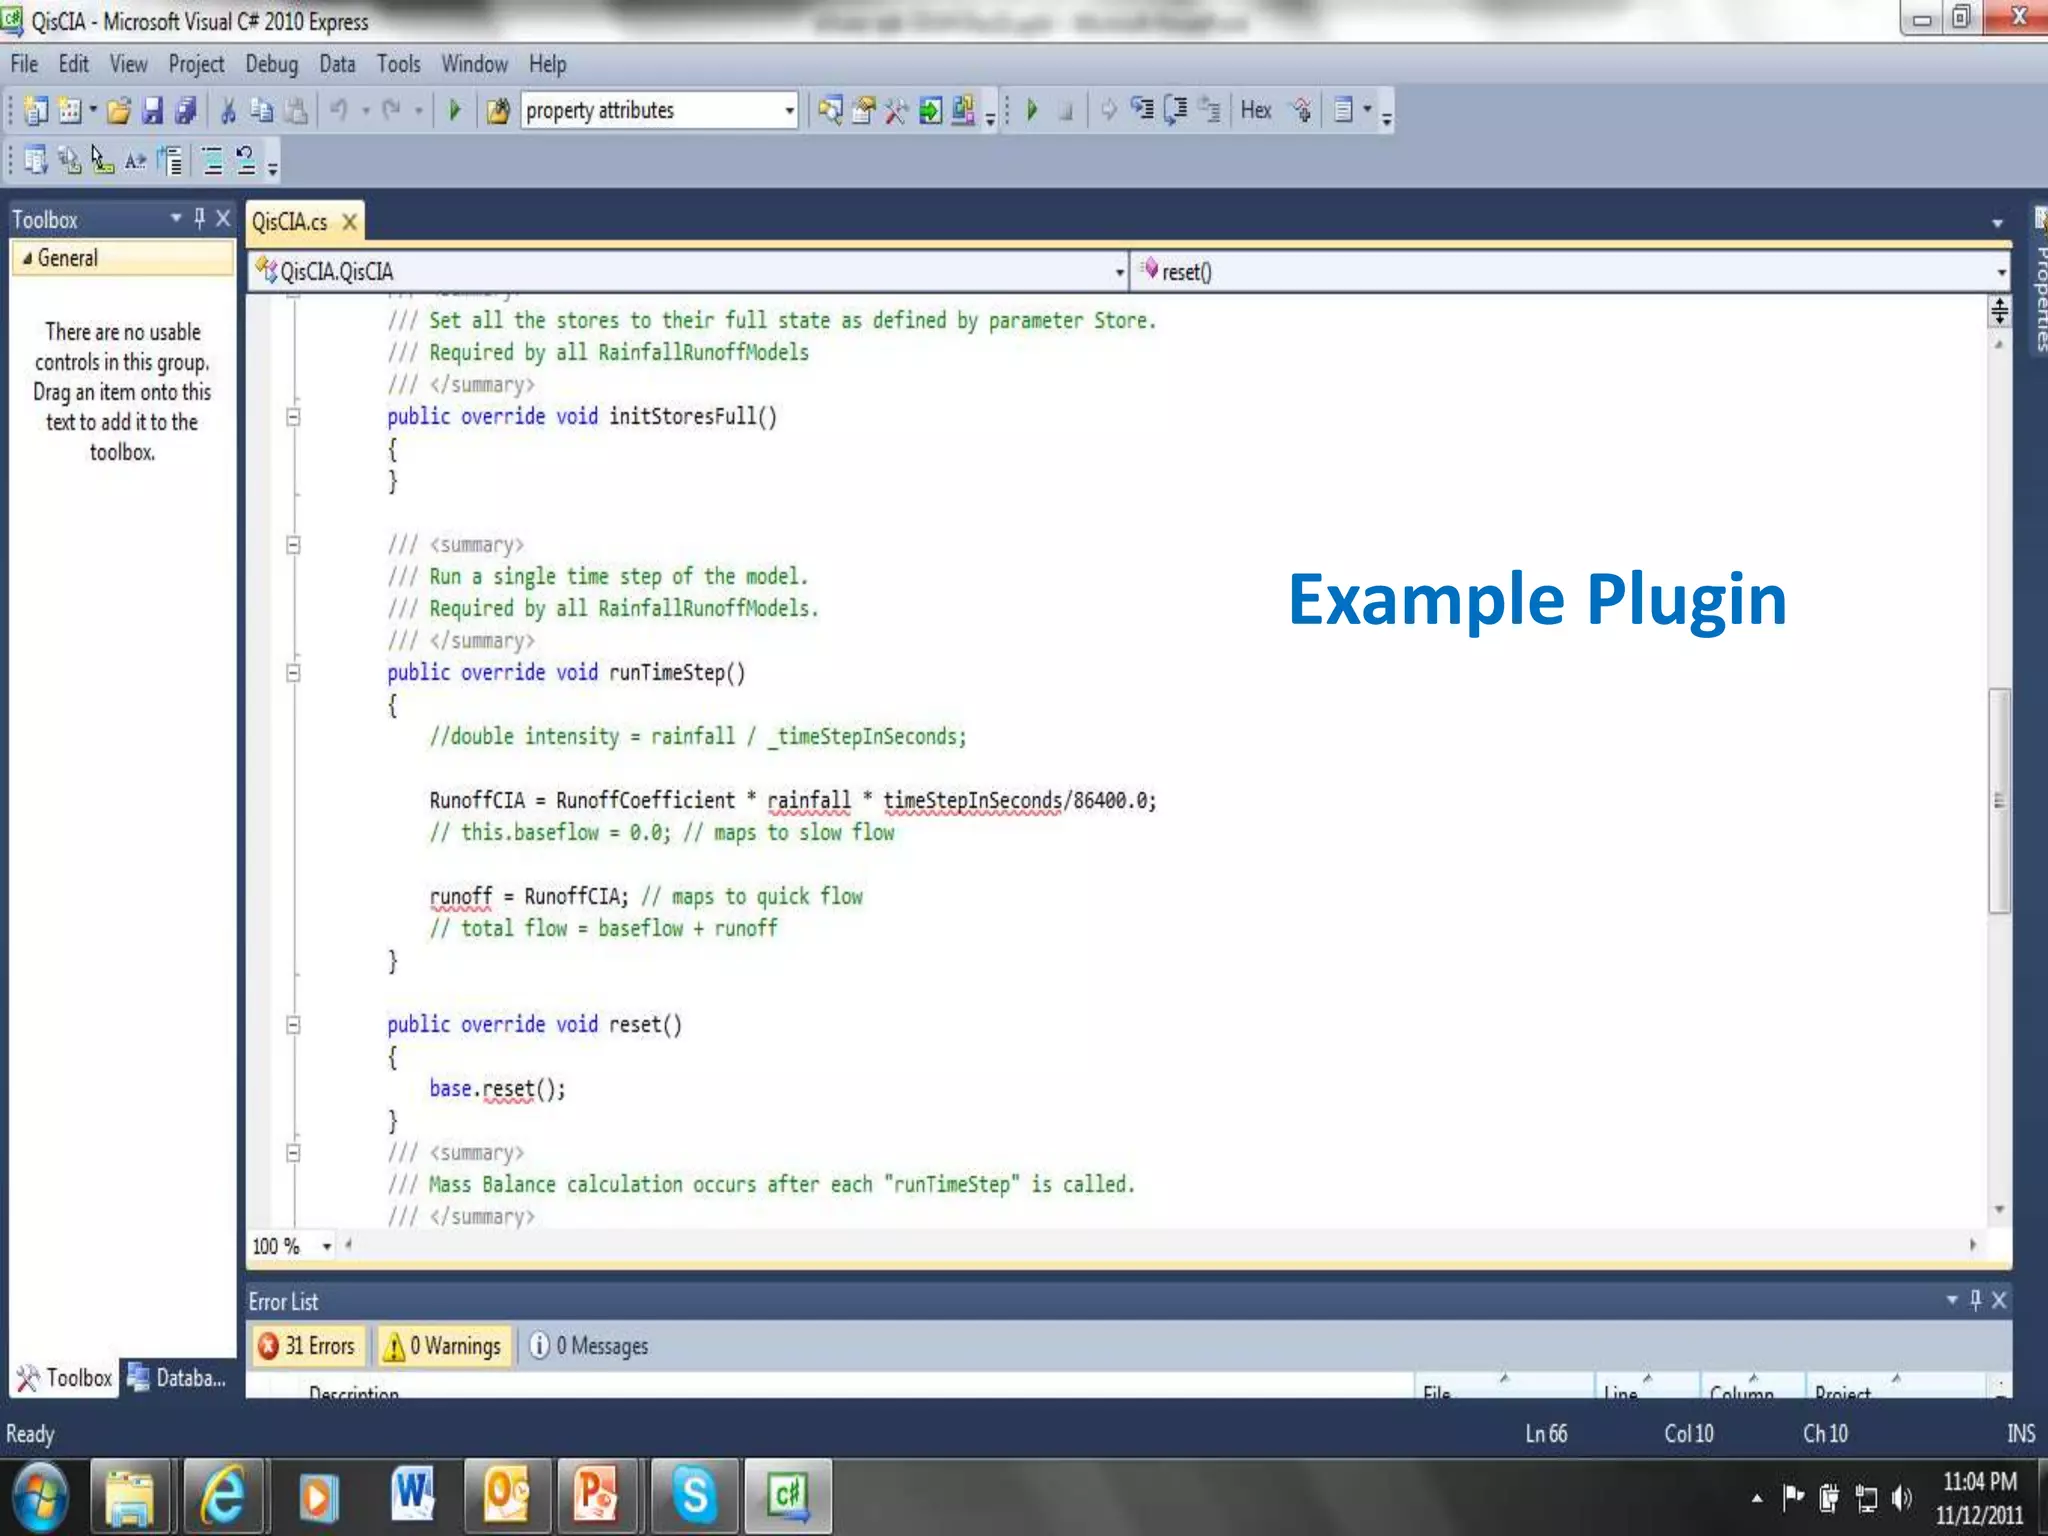
Task: Open the QisCIA.QisCIA class dropdown
Action: [688, 272]
